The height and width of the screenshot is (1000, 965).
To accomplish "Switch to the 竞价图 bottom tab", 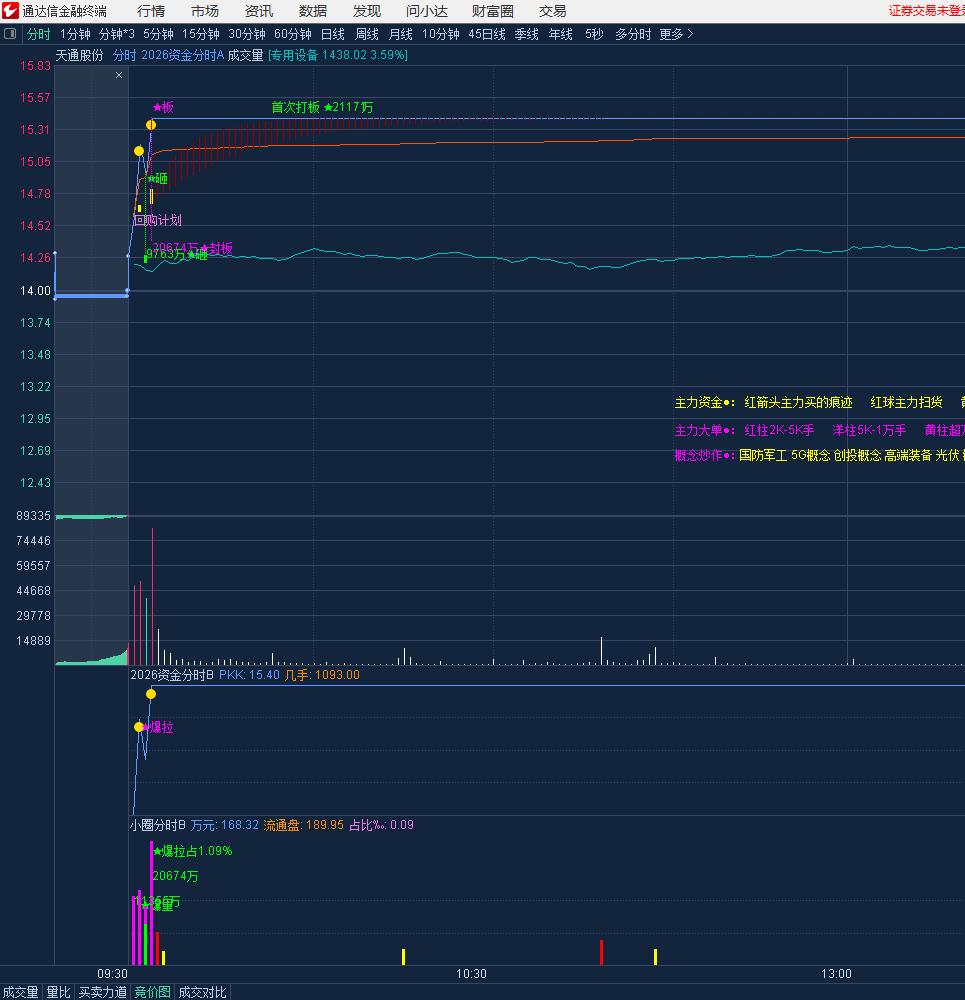I will 152,992.
